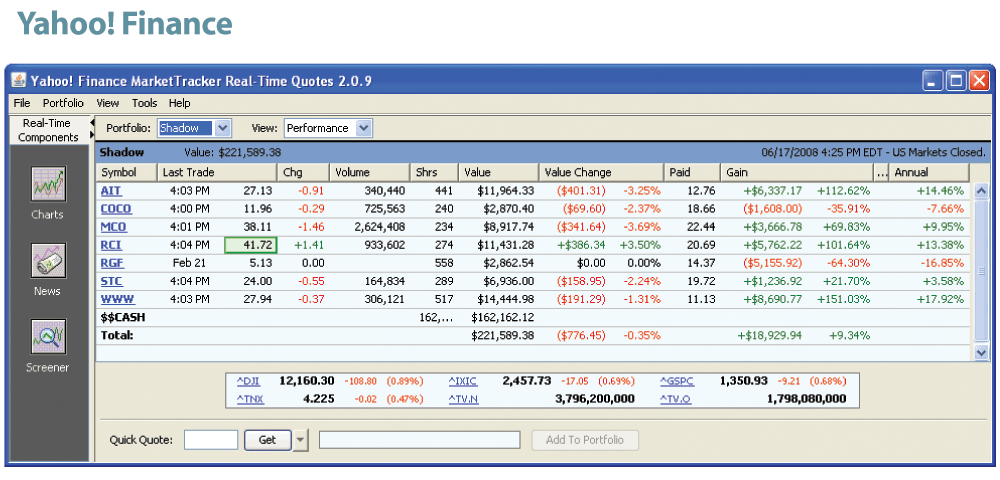Click the ($5,155.92) gain cell
The width and height of the screenshot is (1000, 480).
click(x=774, y=263)
